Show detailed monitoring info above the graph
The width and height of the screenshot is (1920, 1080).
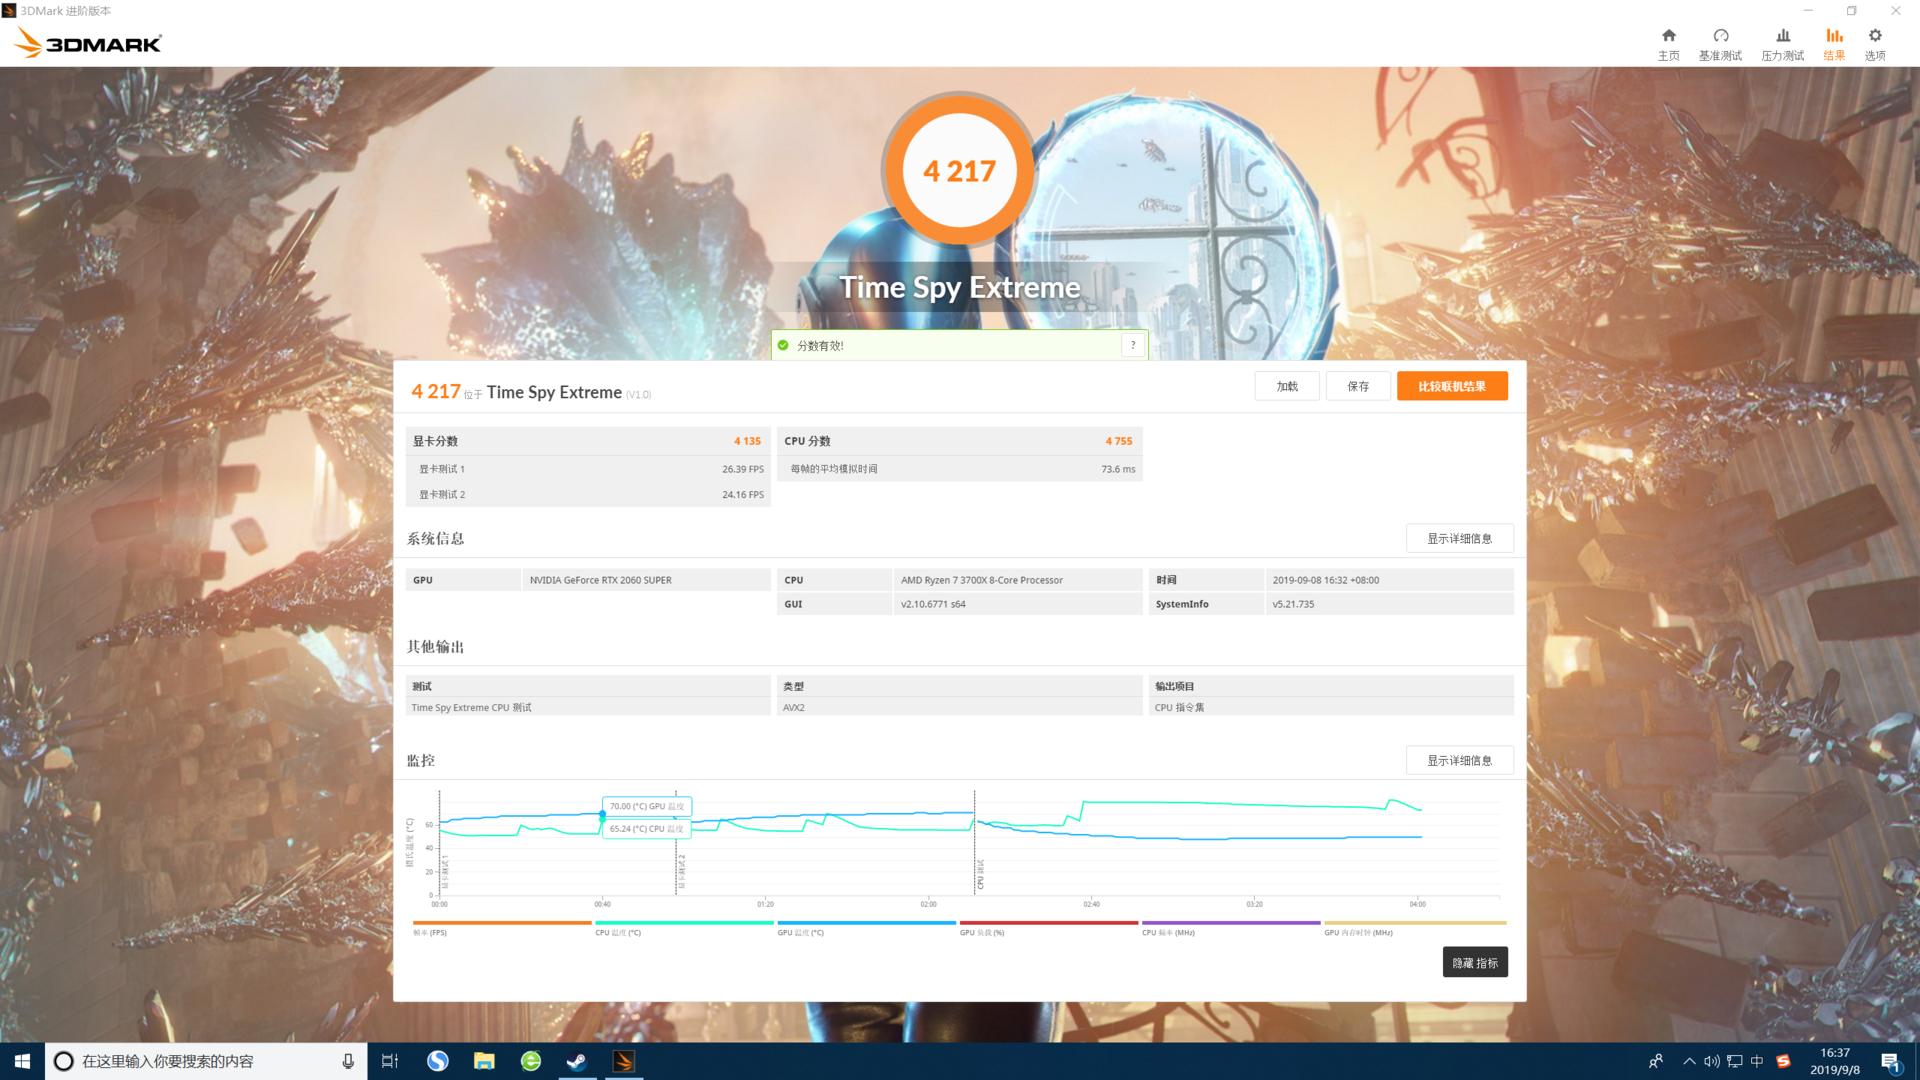click(x=1460, y=760)
